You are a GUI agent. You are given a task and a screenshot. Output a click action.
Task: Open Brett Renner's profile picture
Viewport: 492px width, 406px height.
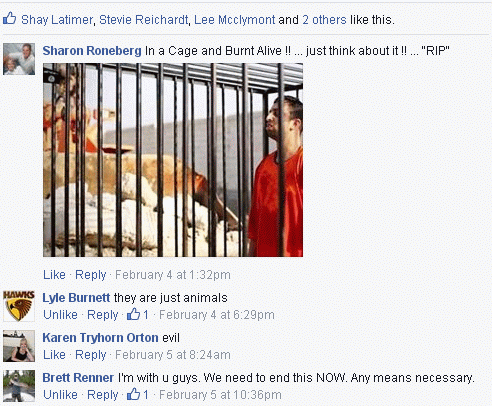pos(19,386)
